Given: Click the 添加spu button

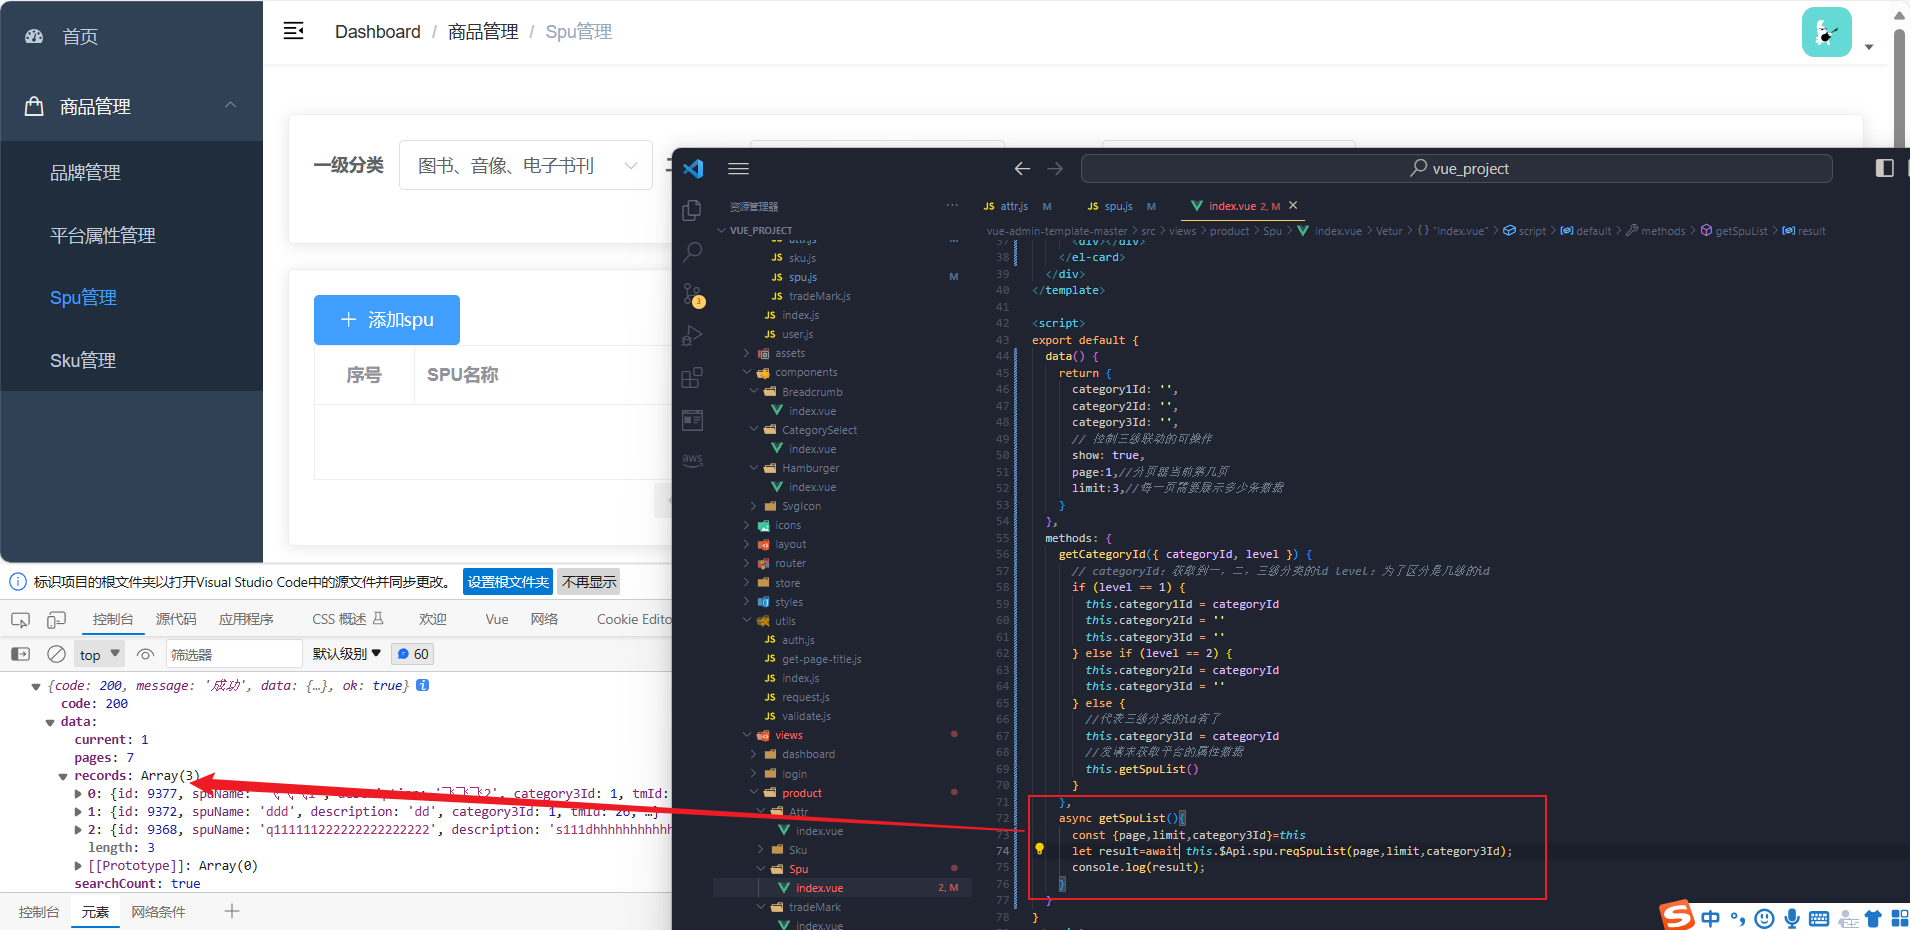Looking at the screenshot, I should pos(386,319).
